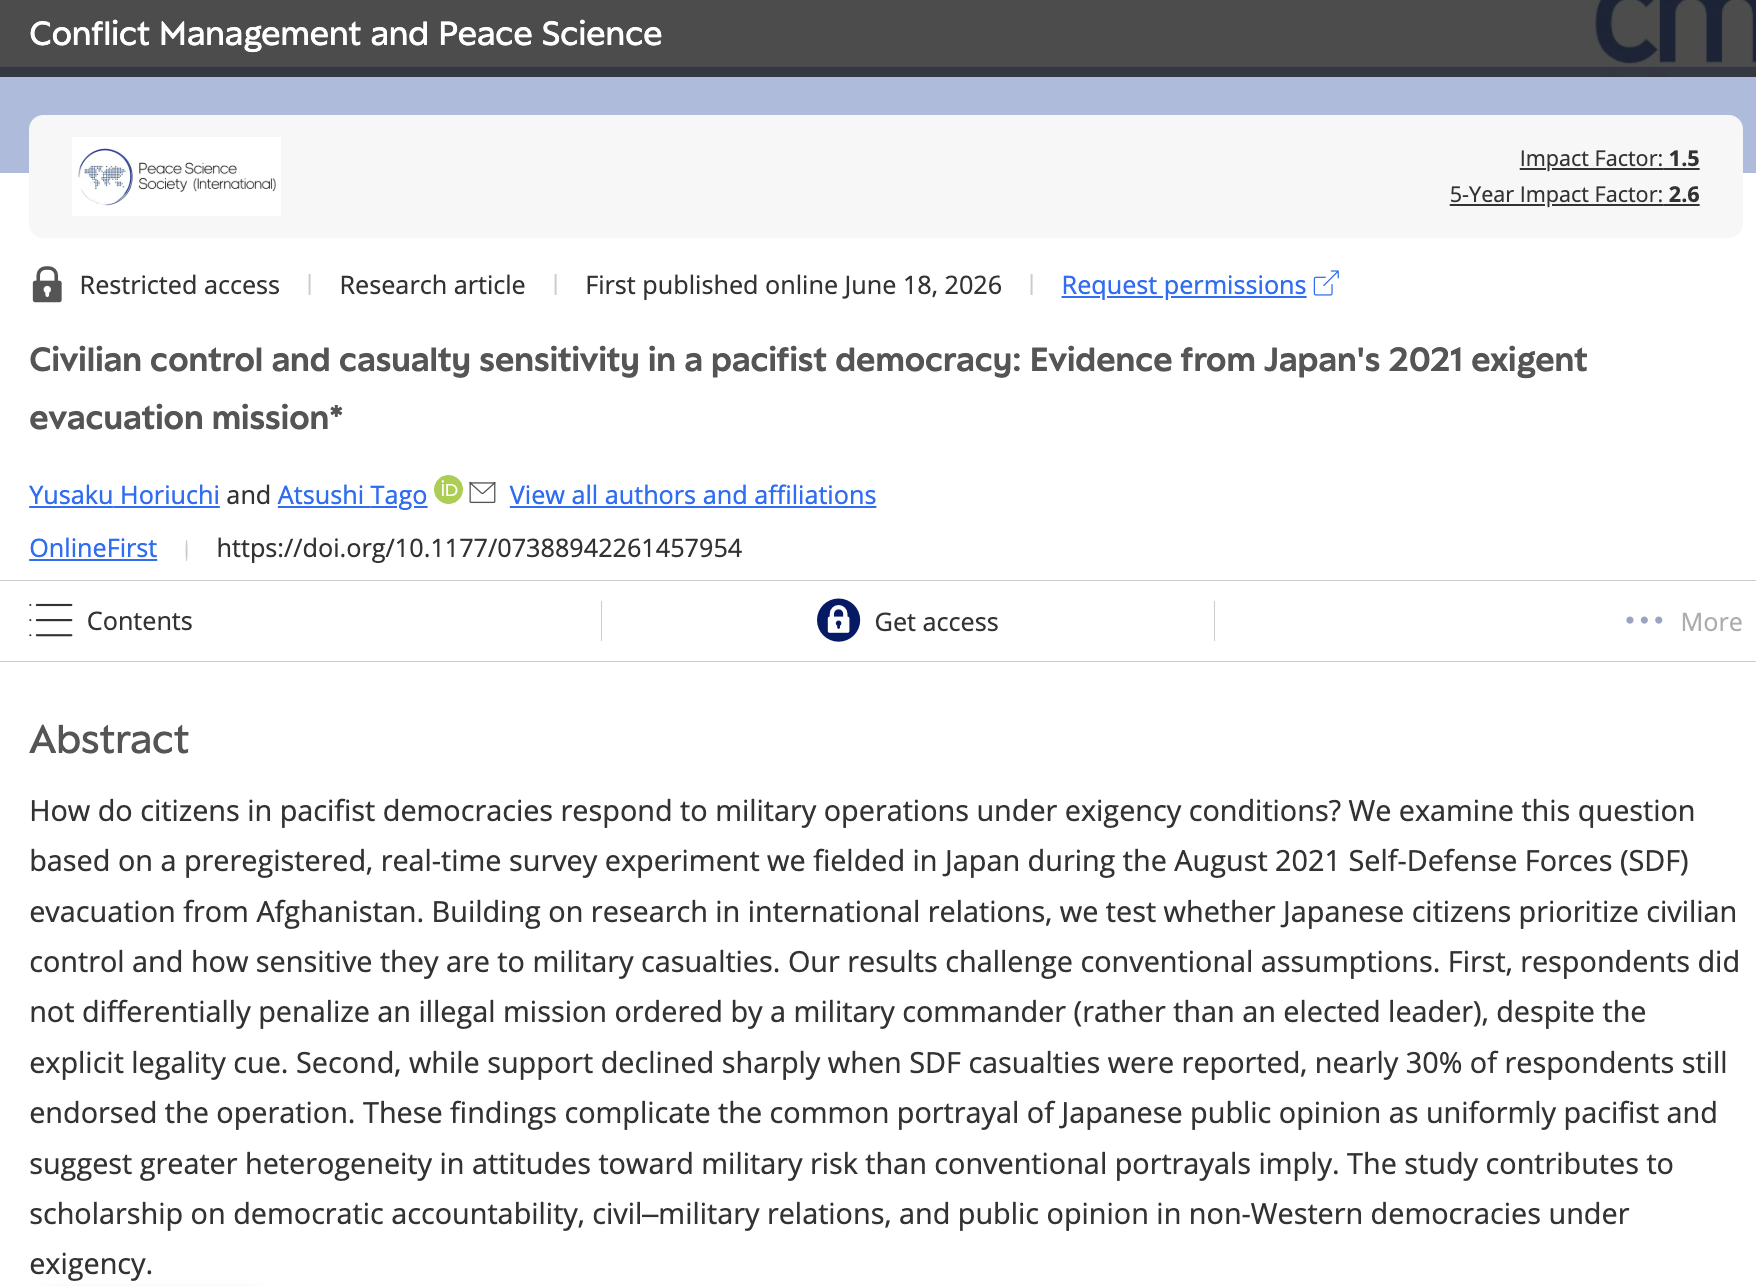
Task: Click the article title text
Action: [808, 388]
